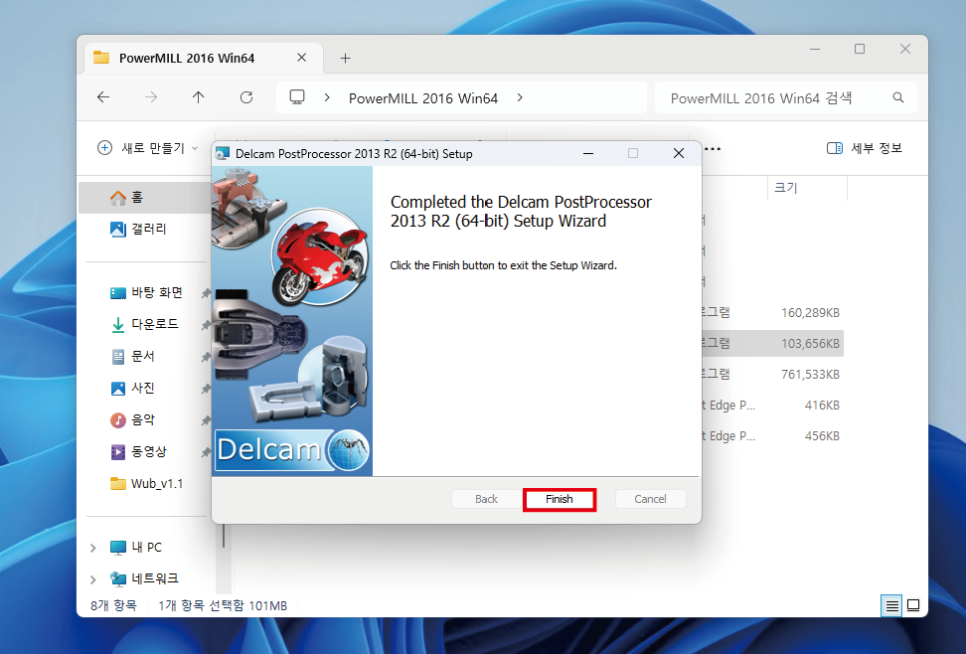Click the pin icon next to 동영상
Image resolution: width=966 pixels, height=654 pixels.
click(206, 453)
